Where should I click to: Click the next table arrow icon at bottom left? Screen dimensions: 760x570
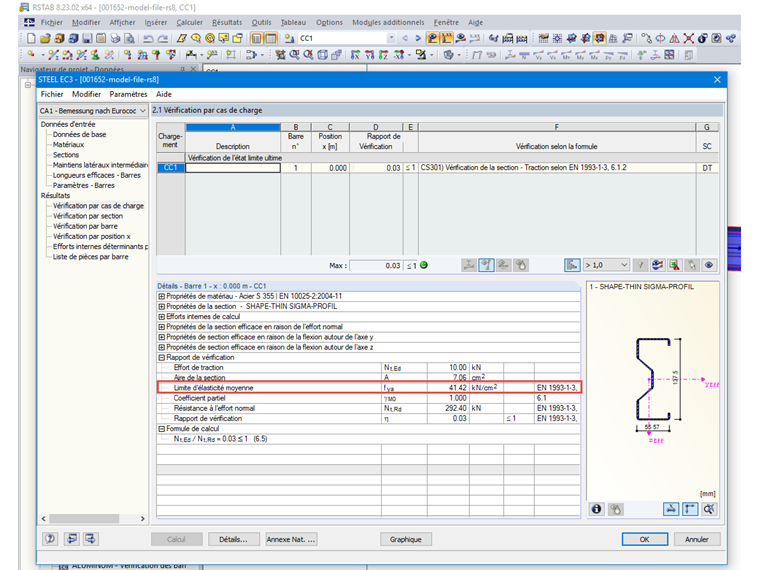90,538
